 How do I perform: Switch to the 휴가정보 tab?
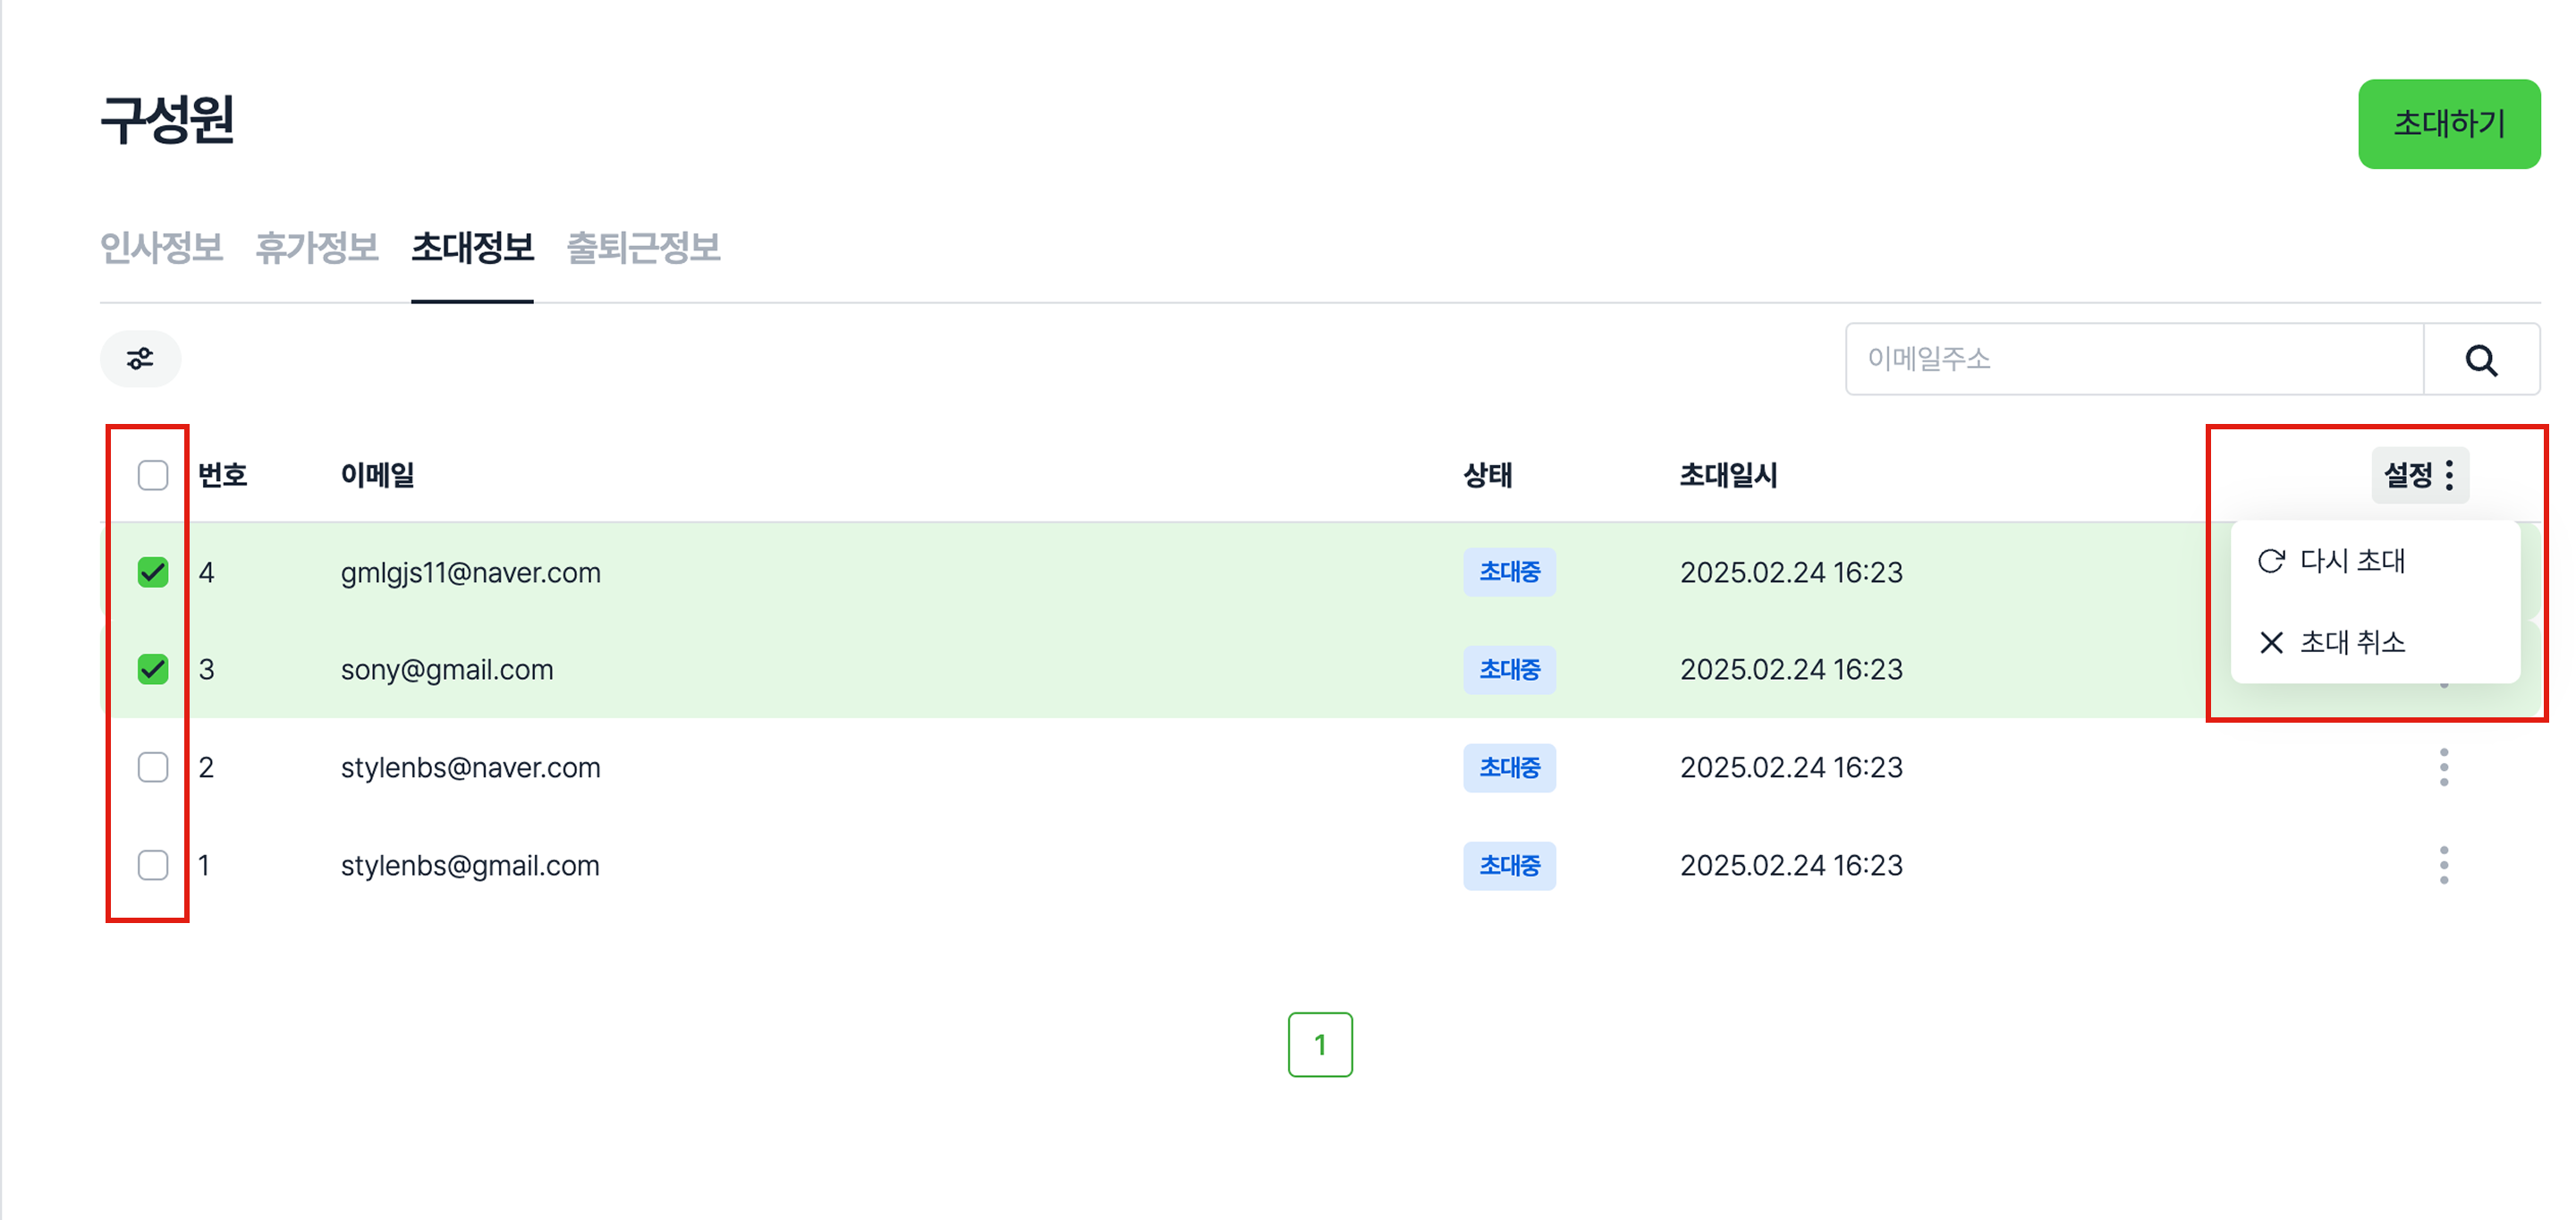(x=316, y=248)
